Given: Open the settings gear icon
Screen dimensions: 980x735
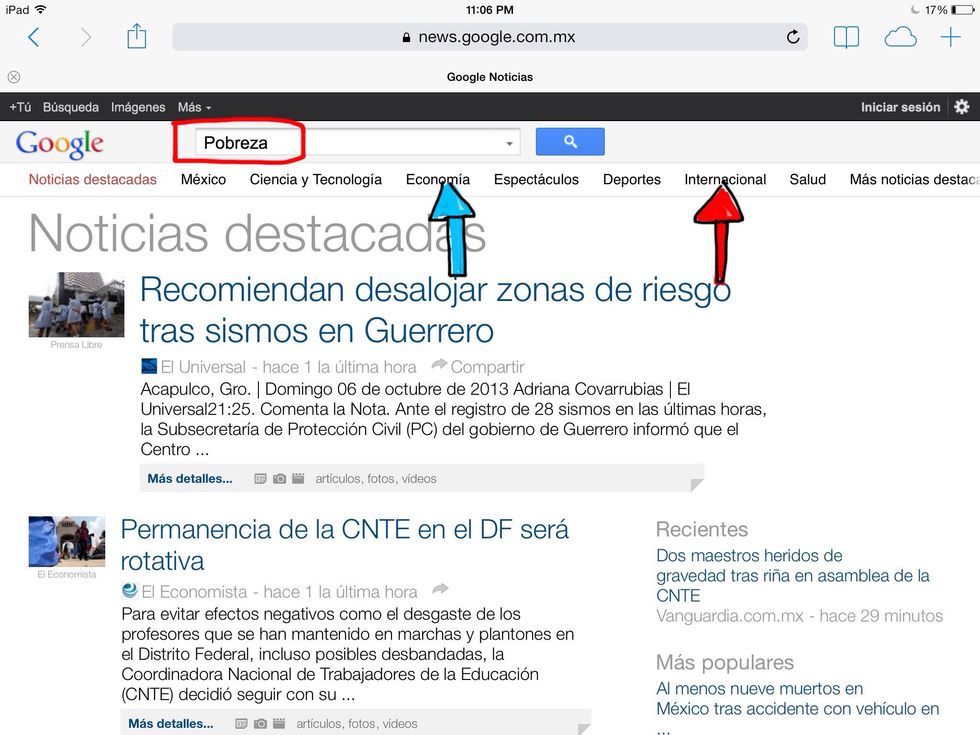Looking at the screenshot, I should 961,107.
